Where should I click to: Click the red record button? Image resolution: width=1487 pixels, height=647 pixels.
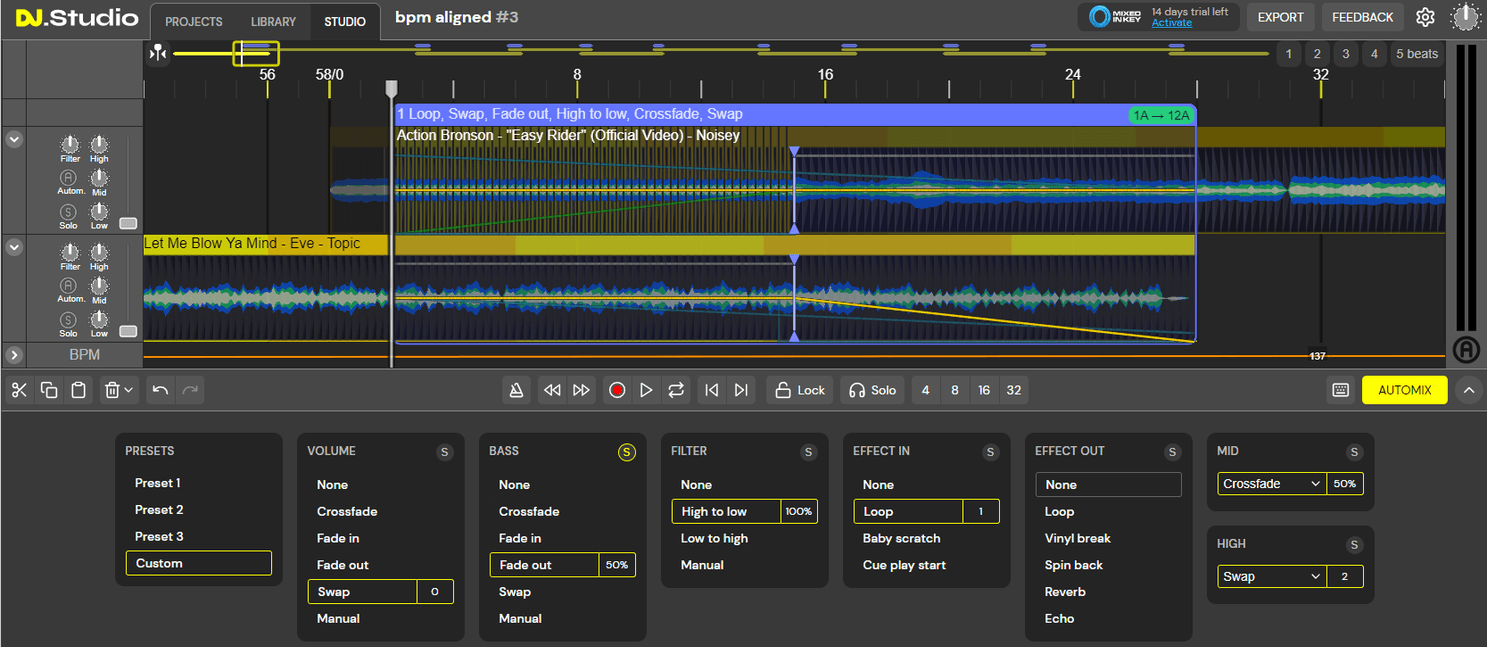617,390
